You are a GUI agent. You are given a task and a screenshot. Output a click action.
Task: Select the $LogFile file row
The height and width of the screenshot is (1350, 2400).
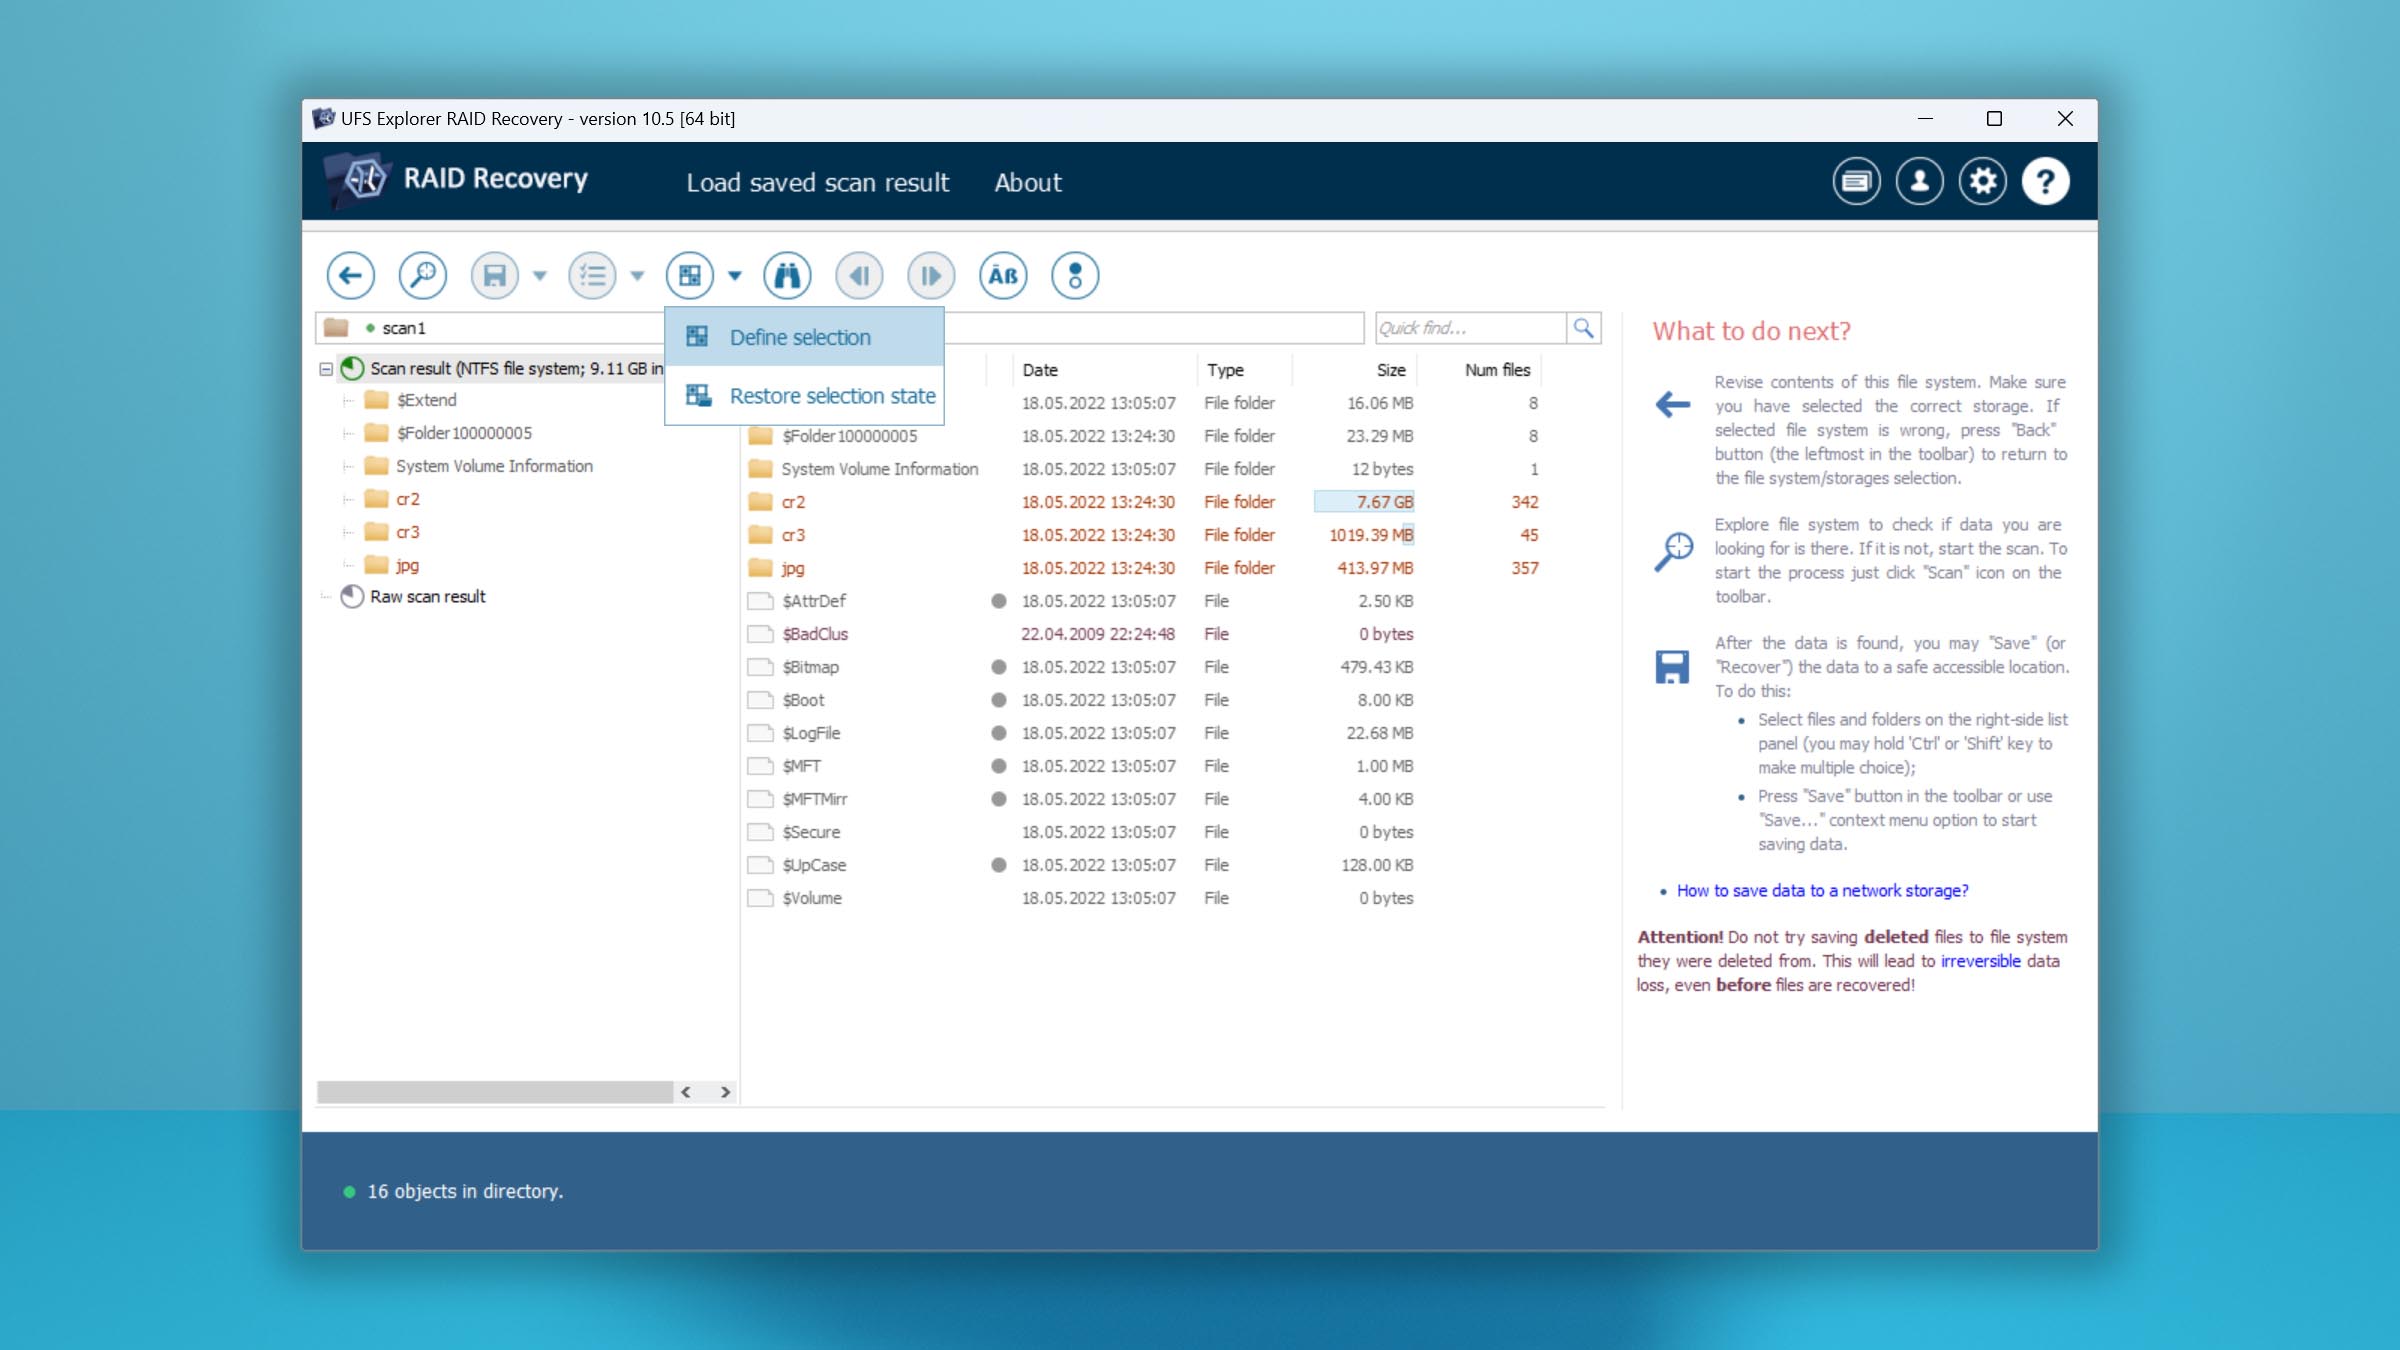[1145, 733]
